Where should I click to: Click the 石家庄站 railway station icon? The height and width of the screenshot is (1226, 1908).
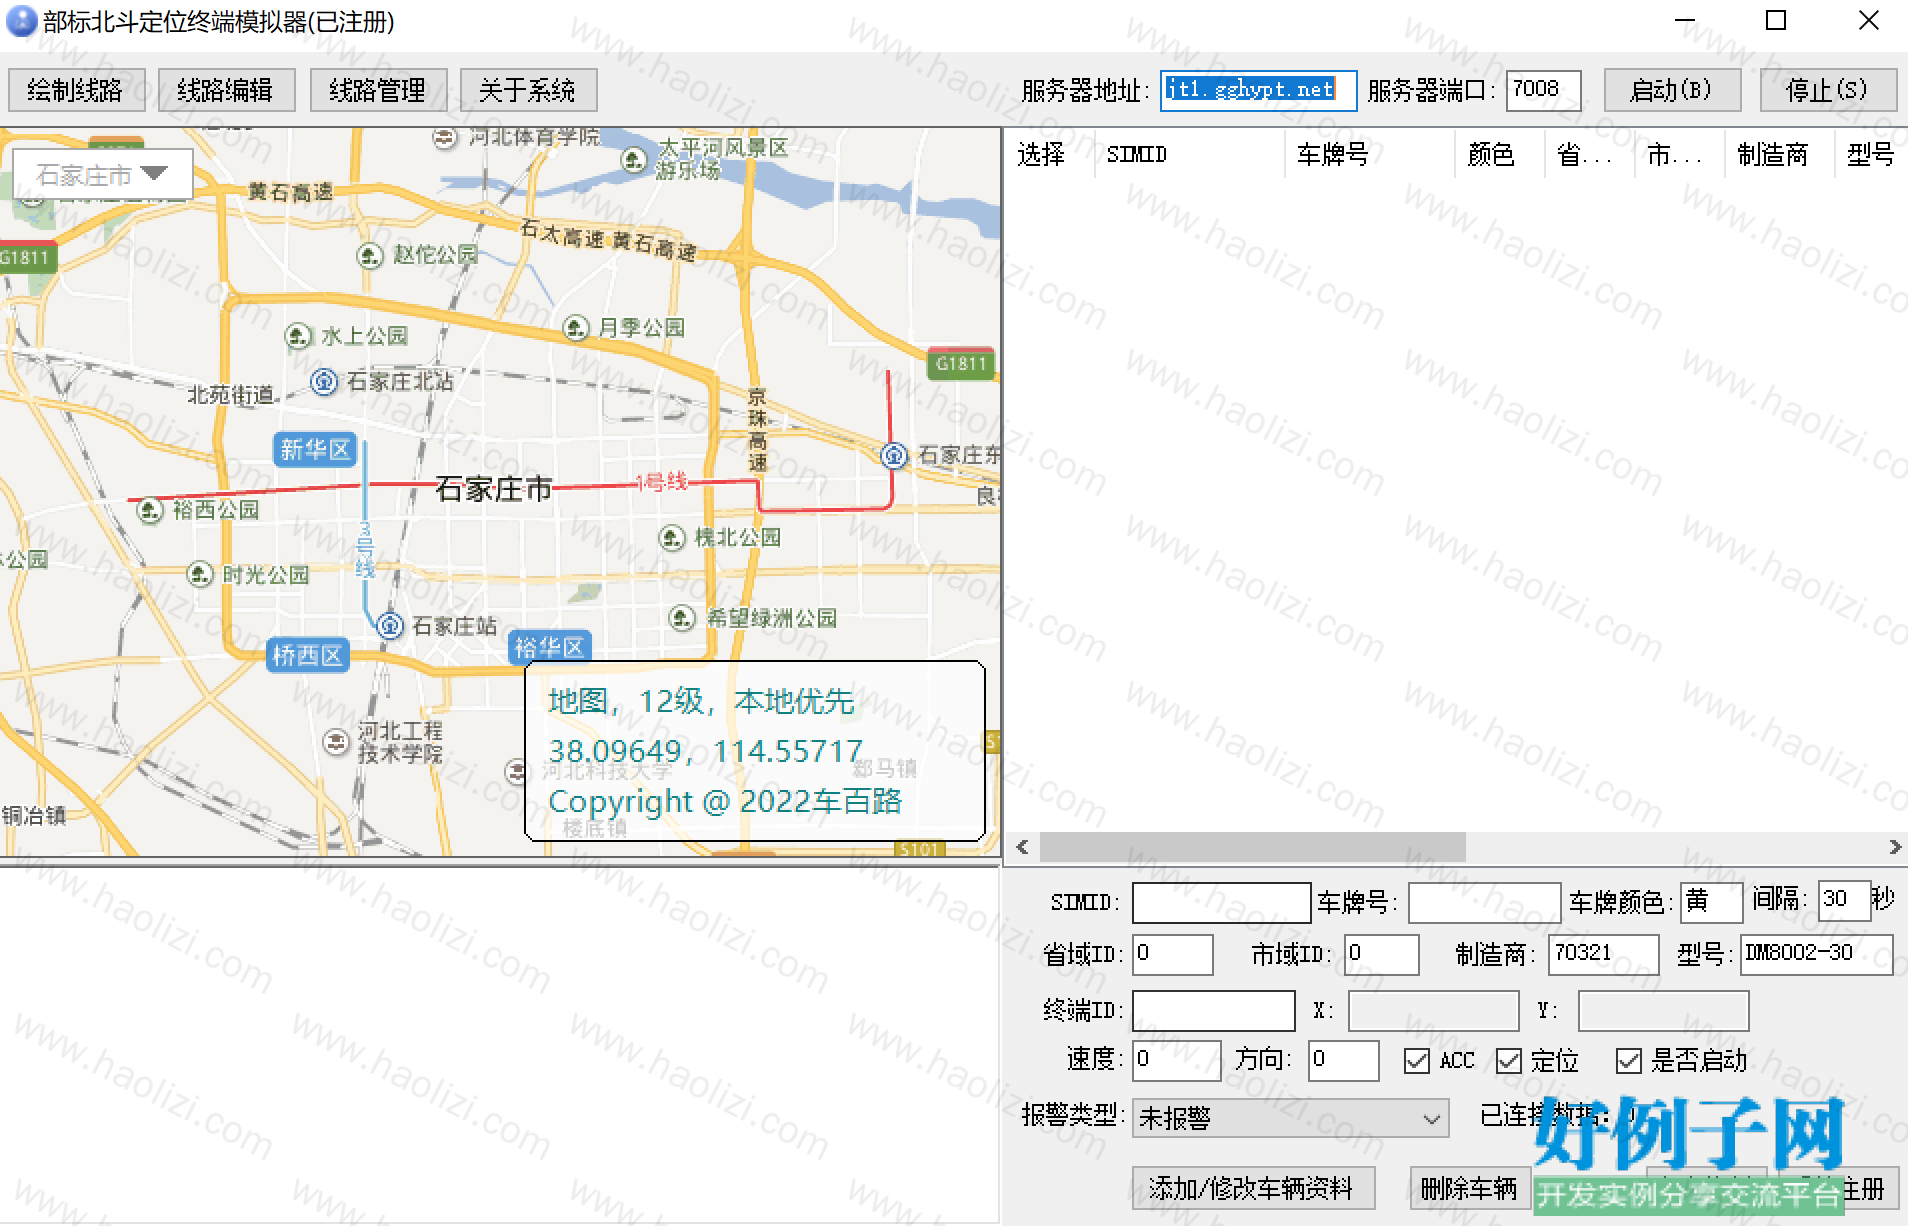(390, 626)
